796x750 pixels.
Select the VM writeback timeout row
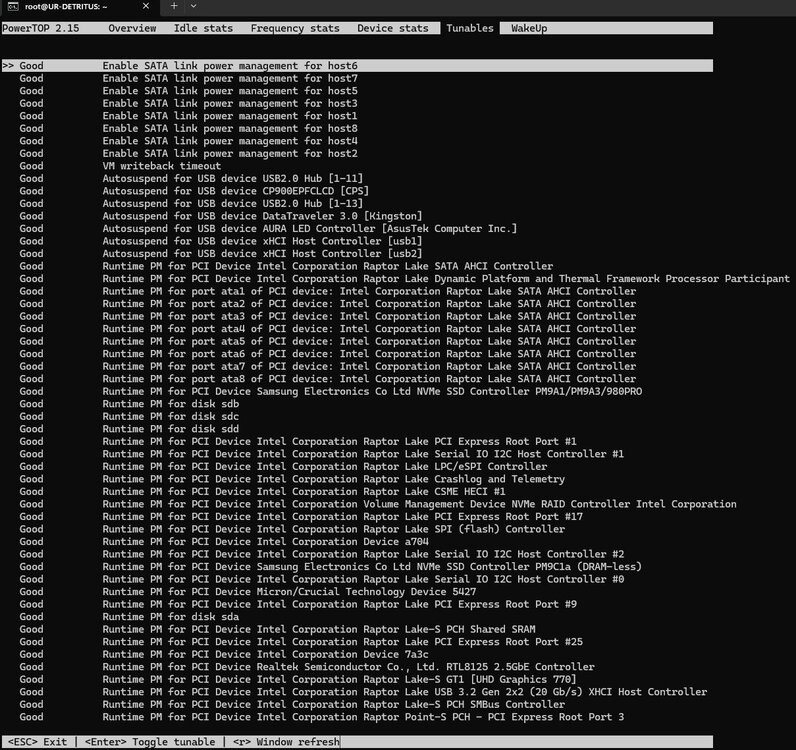[120, 166]
